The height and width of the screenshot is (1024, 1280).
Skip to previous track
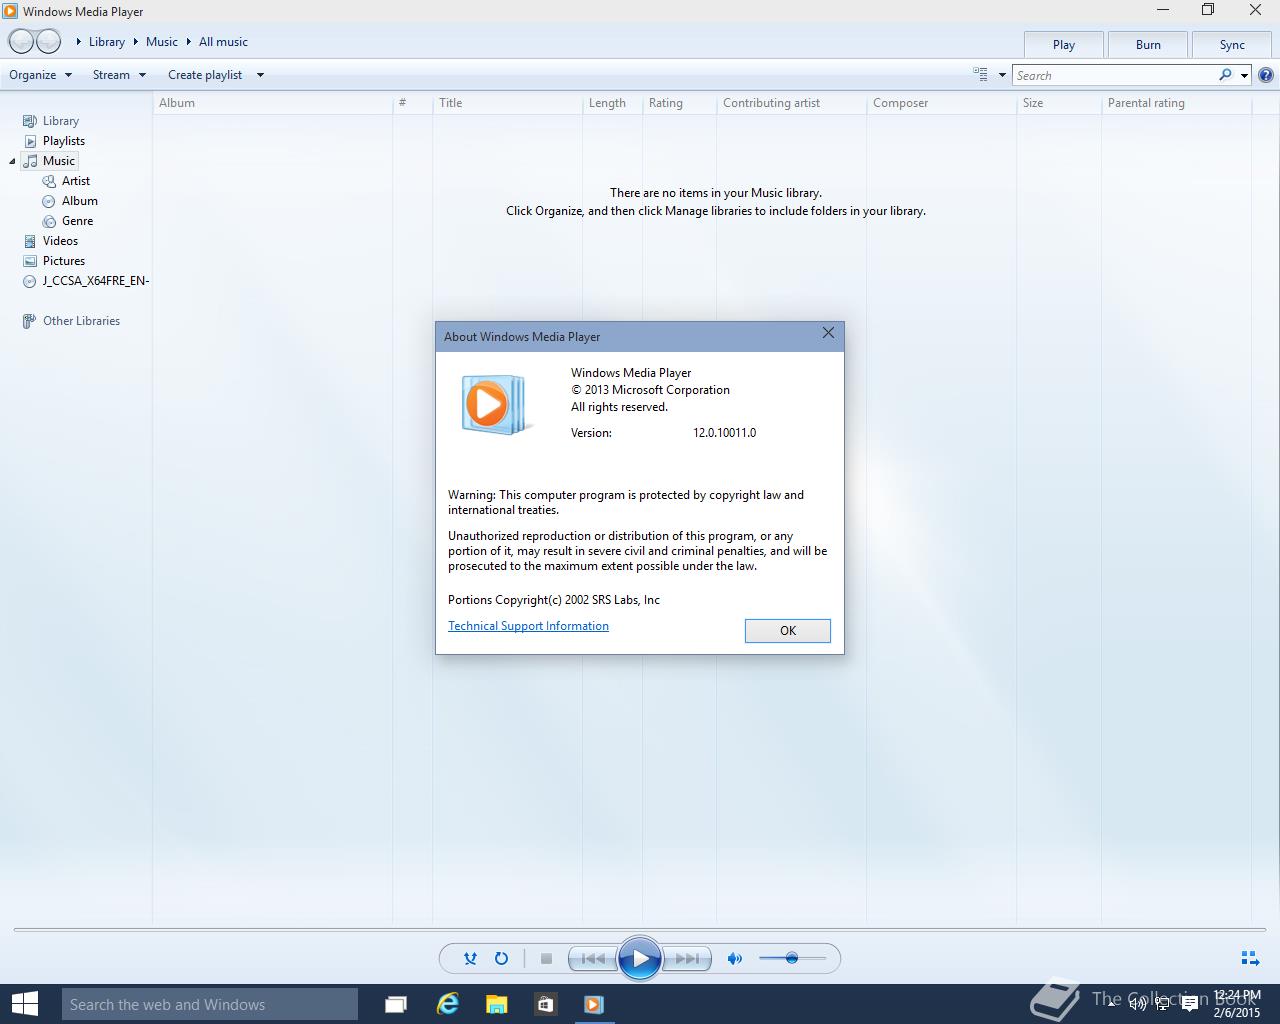click(x=592, y=958)
